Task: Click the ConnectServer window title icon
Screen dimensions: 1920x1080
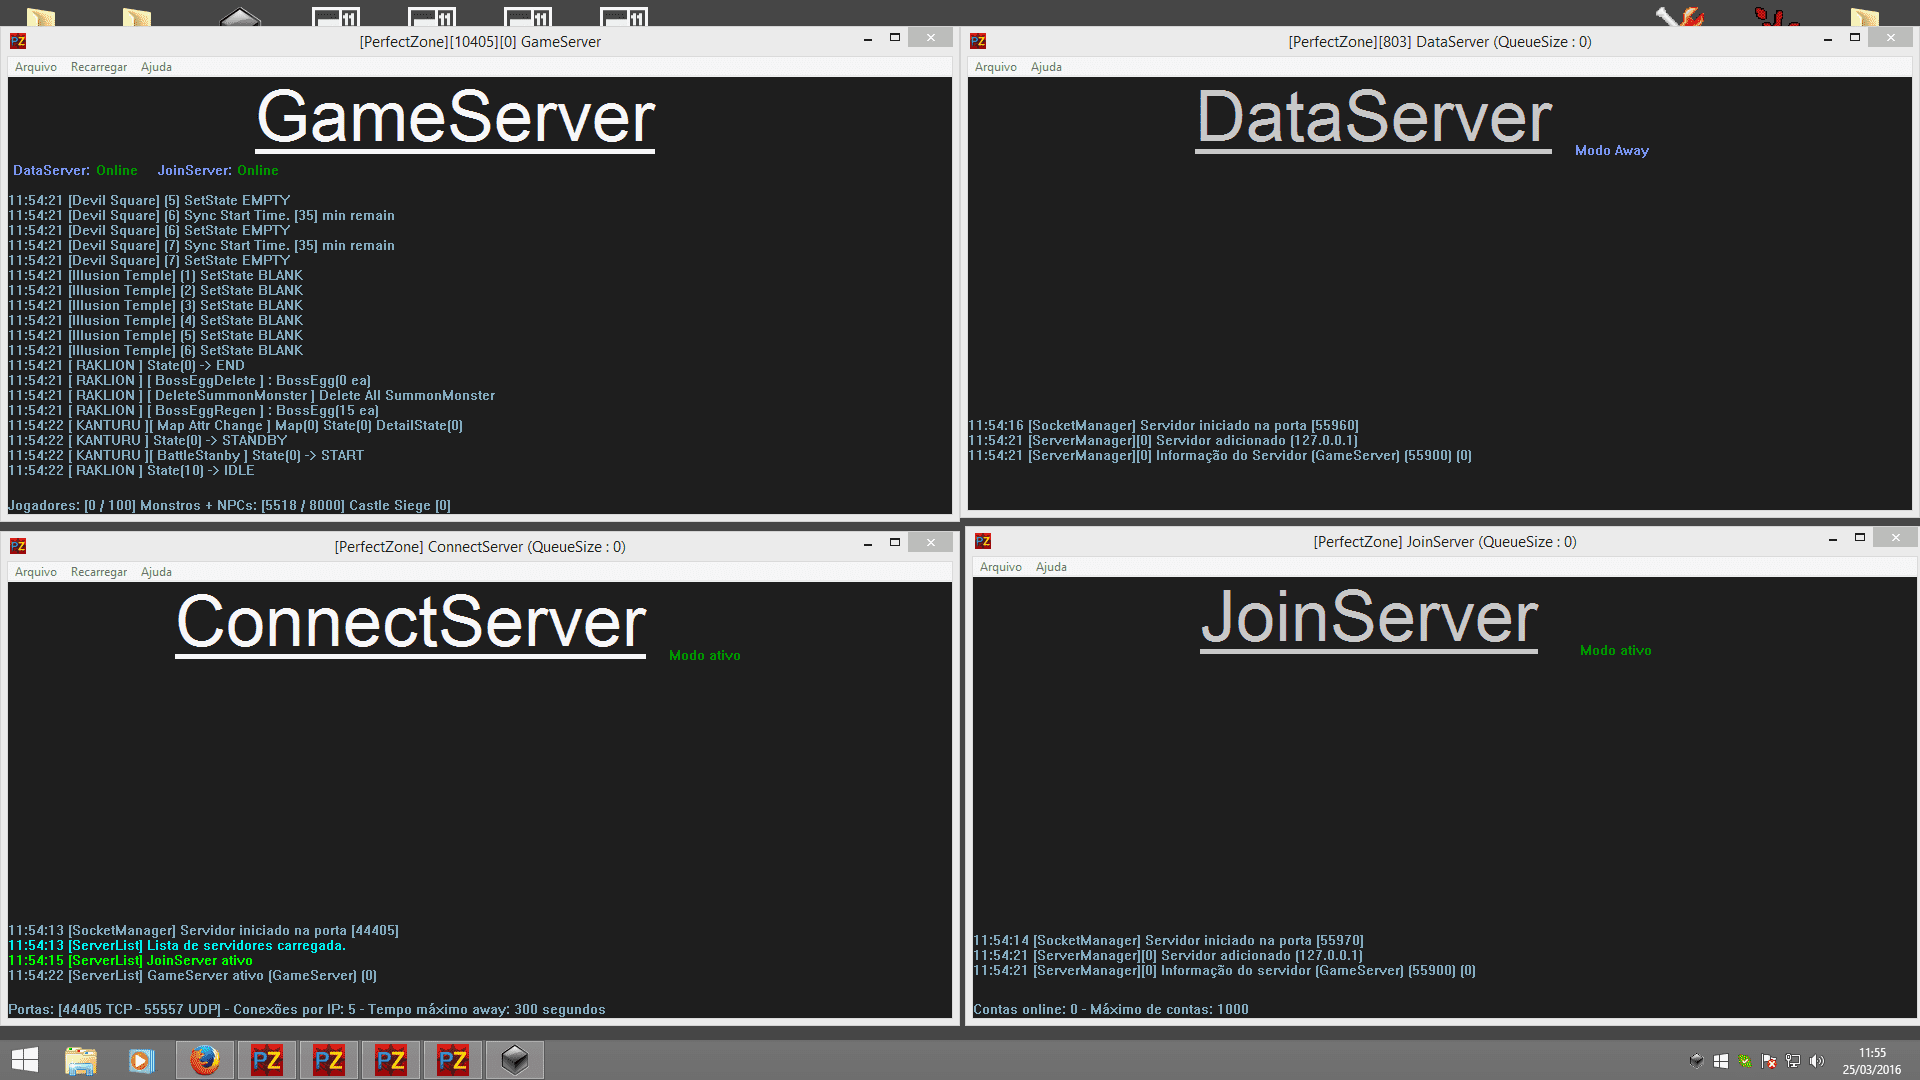Action: point(18,546)
